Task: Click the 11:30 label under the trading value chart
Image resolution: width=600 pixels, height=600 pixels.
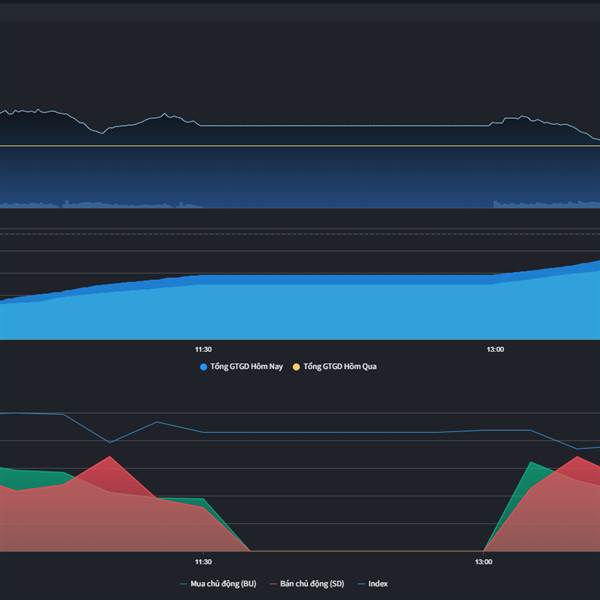Action: 203,349
